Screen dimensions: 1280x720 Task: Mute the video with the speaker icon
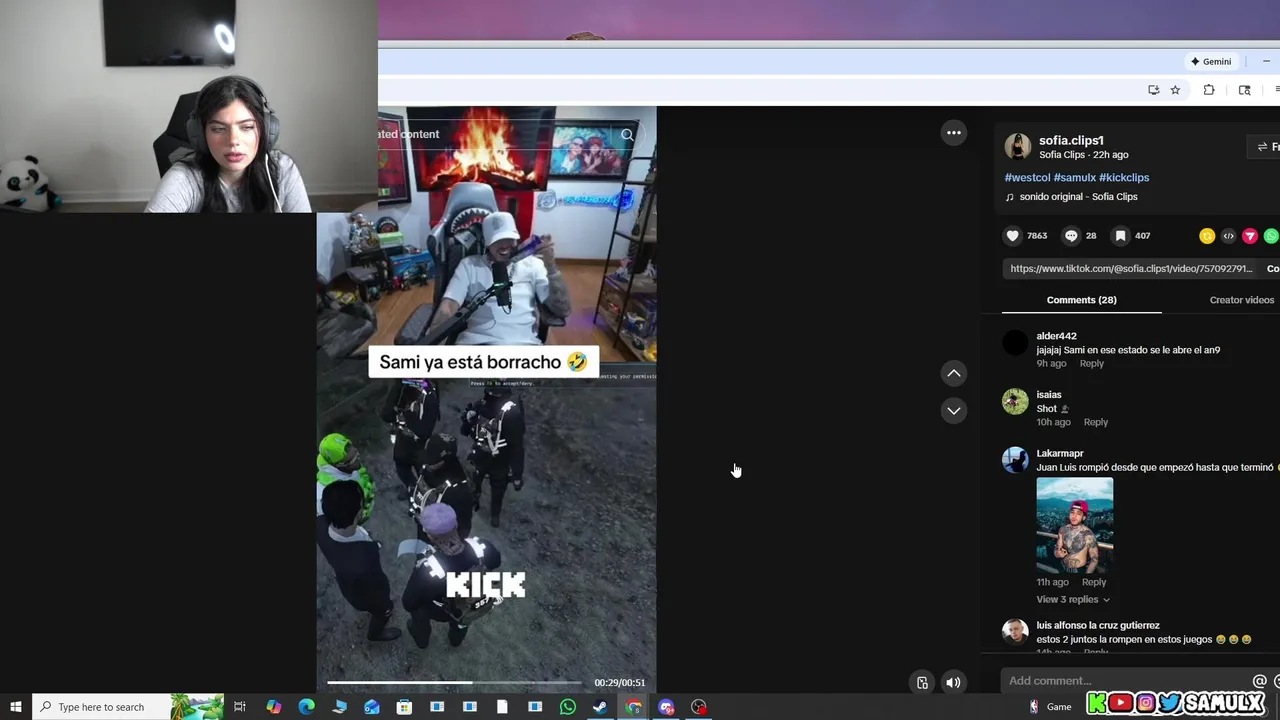coord(953,683)
